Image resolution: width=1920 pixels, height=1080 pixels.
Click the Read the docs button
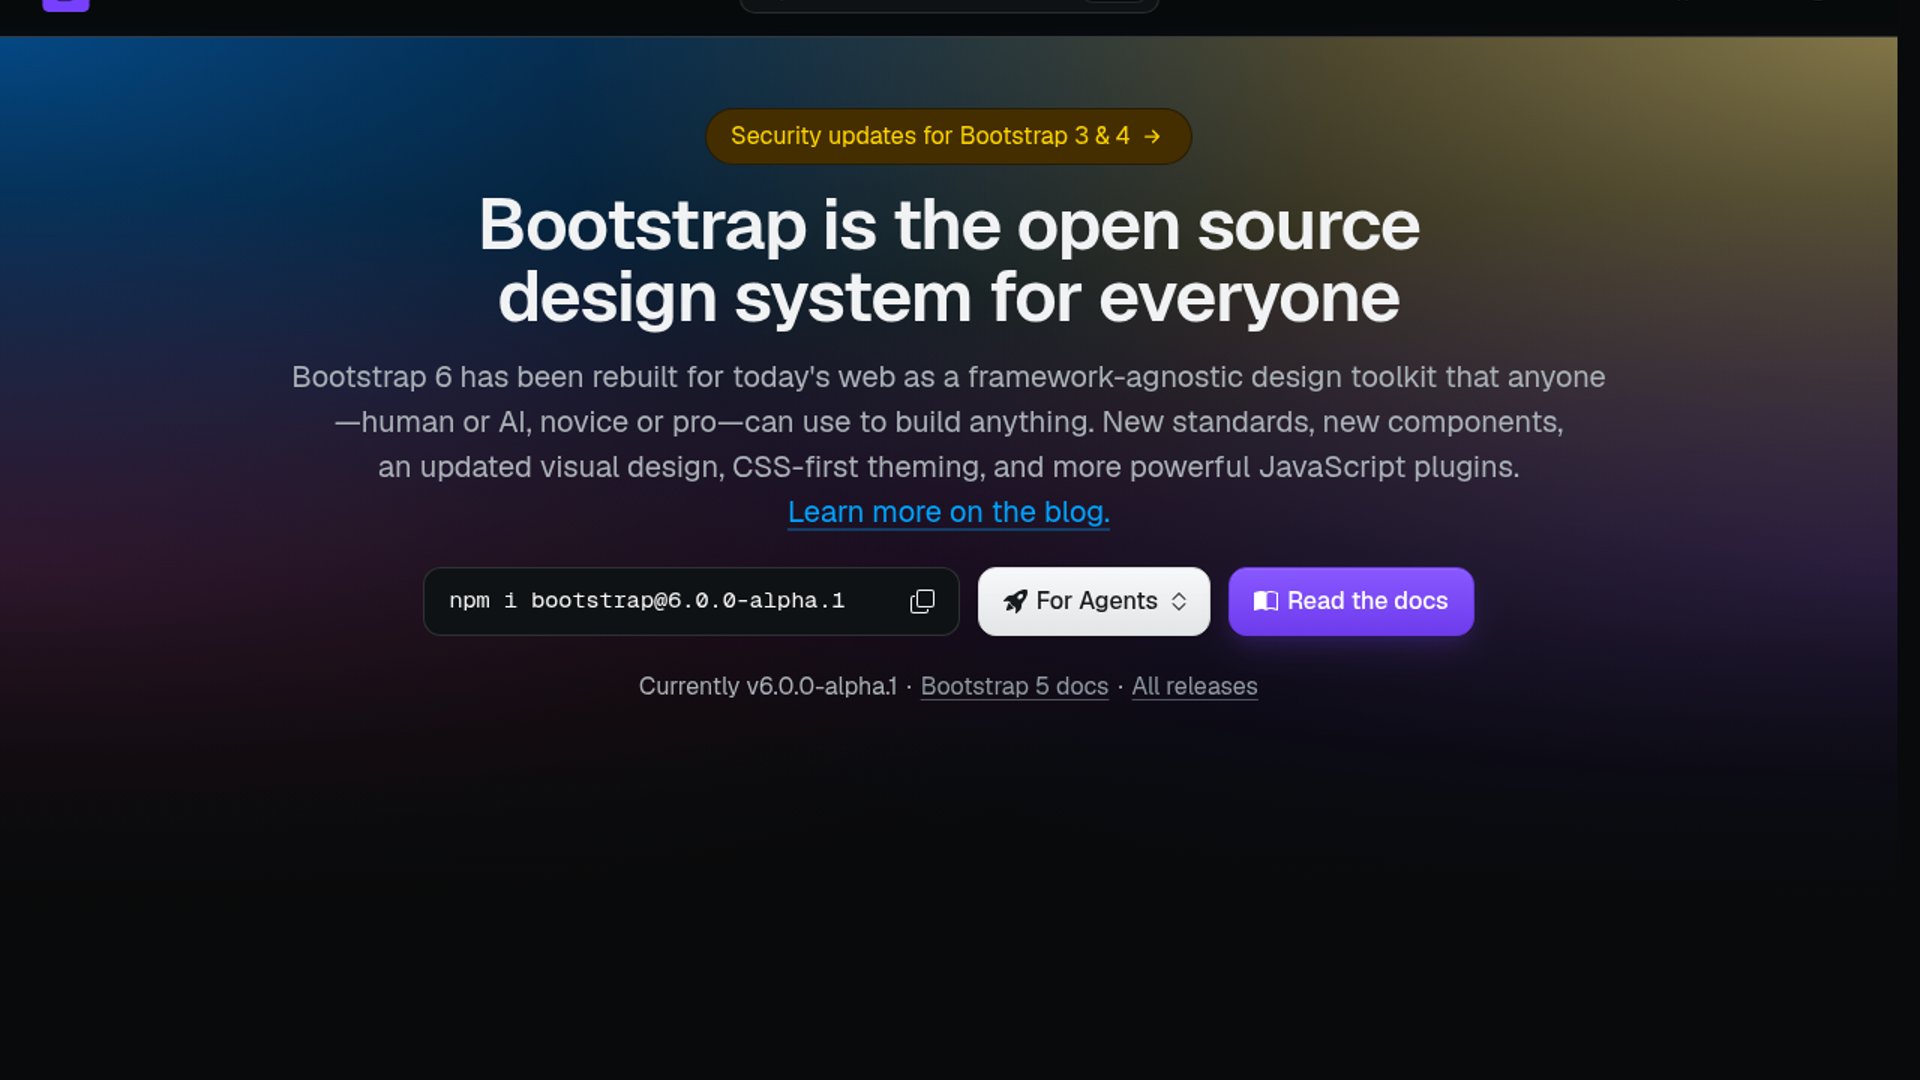coord(1351,601)
